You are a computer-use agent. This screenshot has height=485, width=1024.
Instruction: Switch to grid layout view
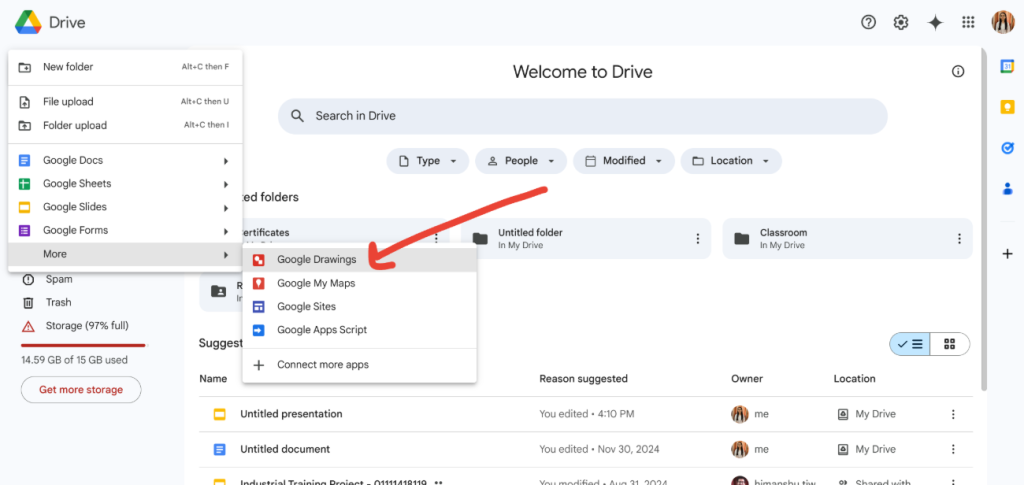click(x=949, y=344)
